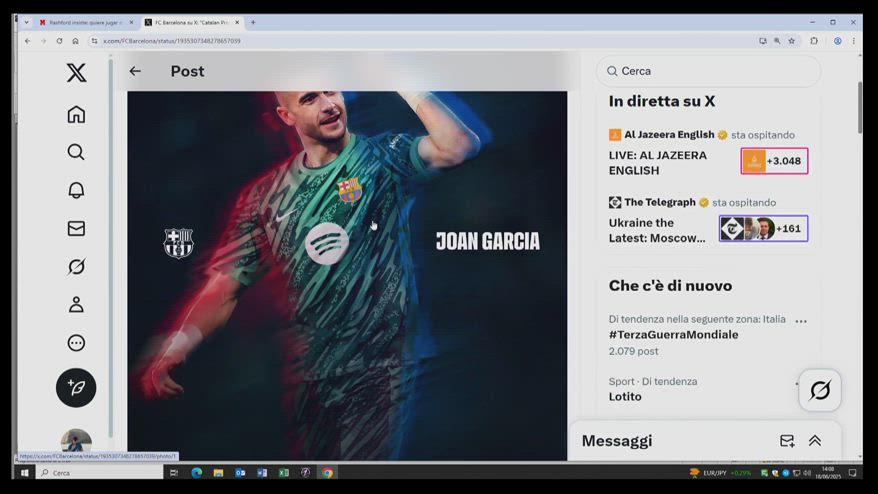Image resolution: width=878 pixels, height=494 pixels.
Task: Go to Home via the house icon
Action: [76, 114]
